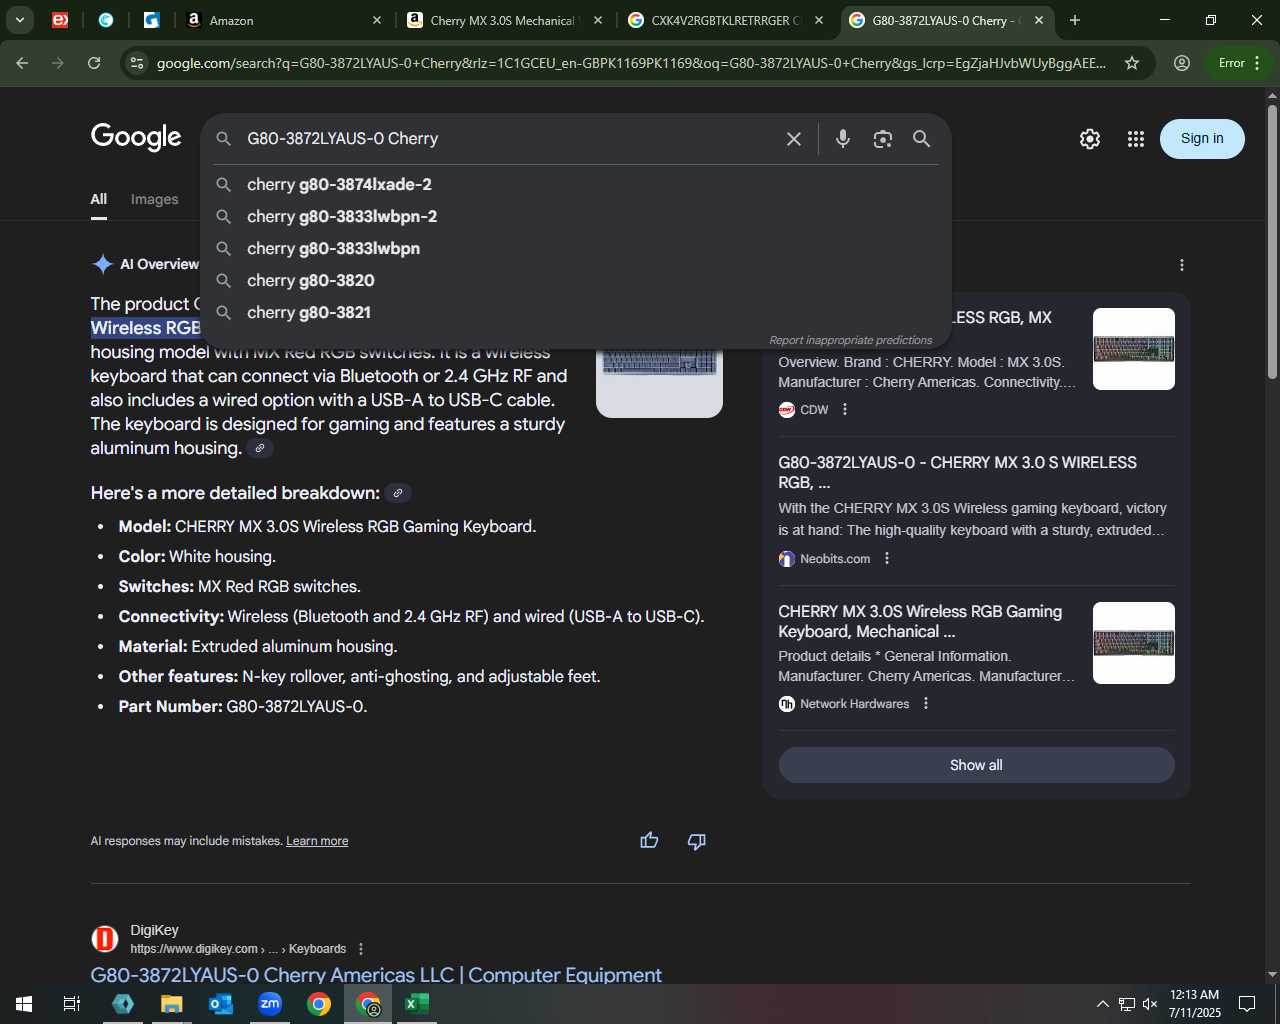Select the All search results tab
The height and width of the screenshot is (1024, 1280).
(x=99, y=199)
